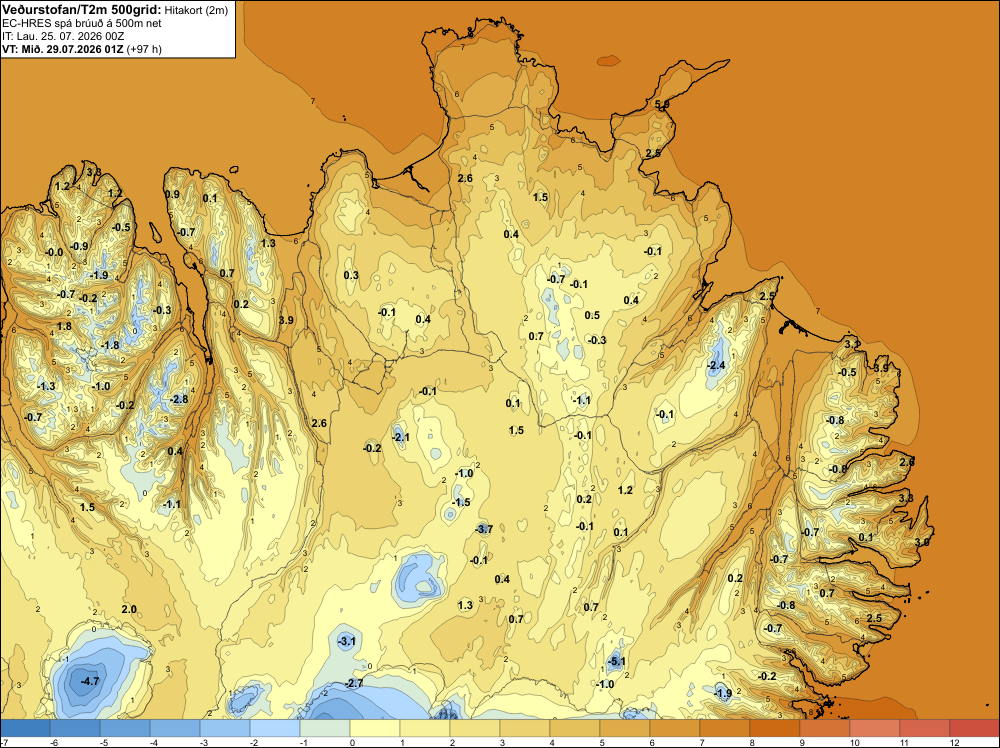1000x748 pixels.
Task: Click the EC-HRES spá brúuð description line
Action: pyautogui.click(x=82, y=23)
